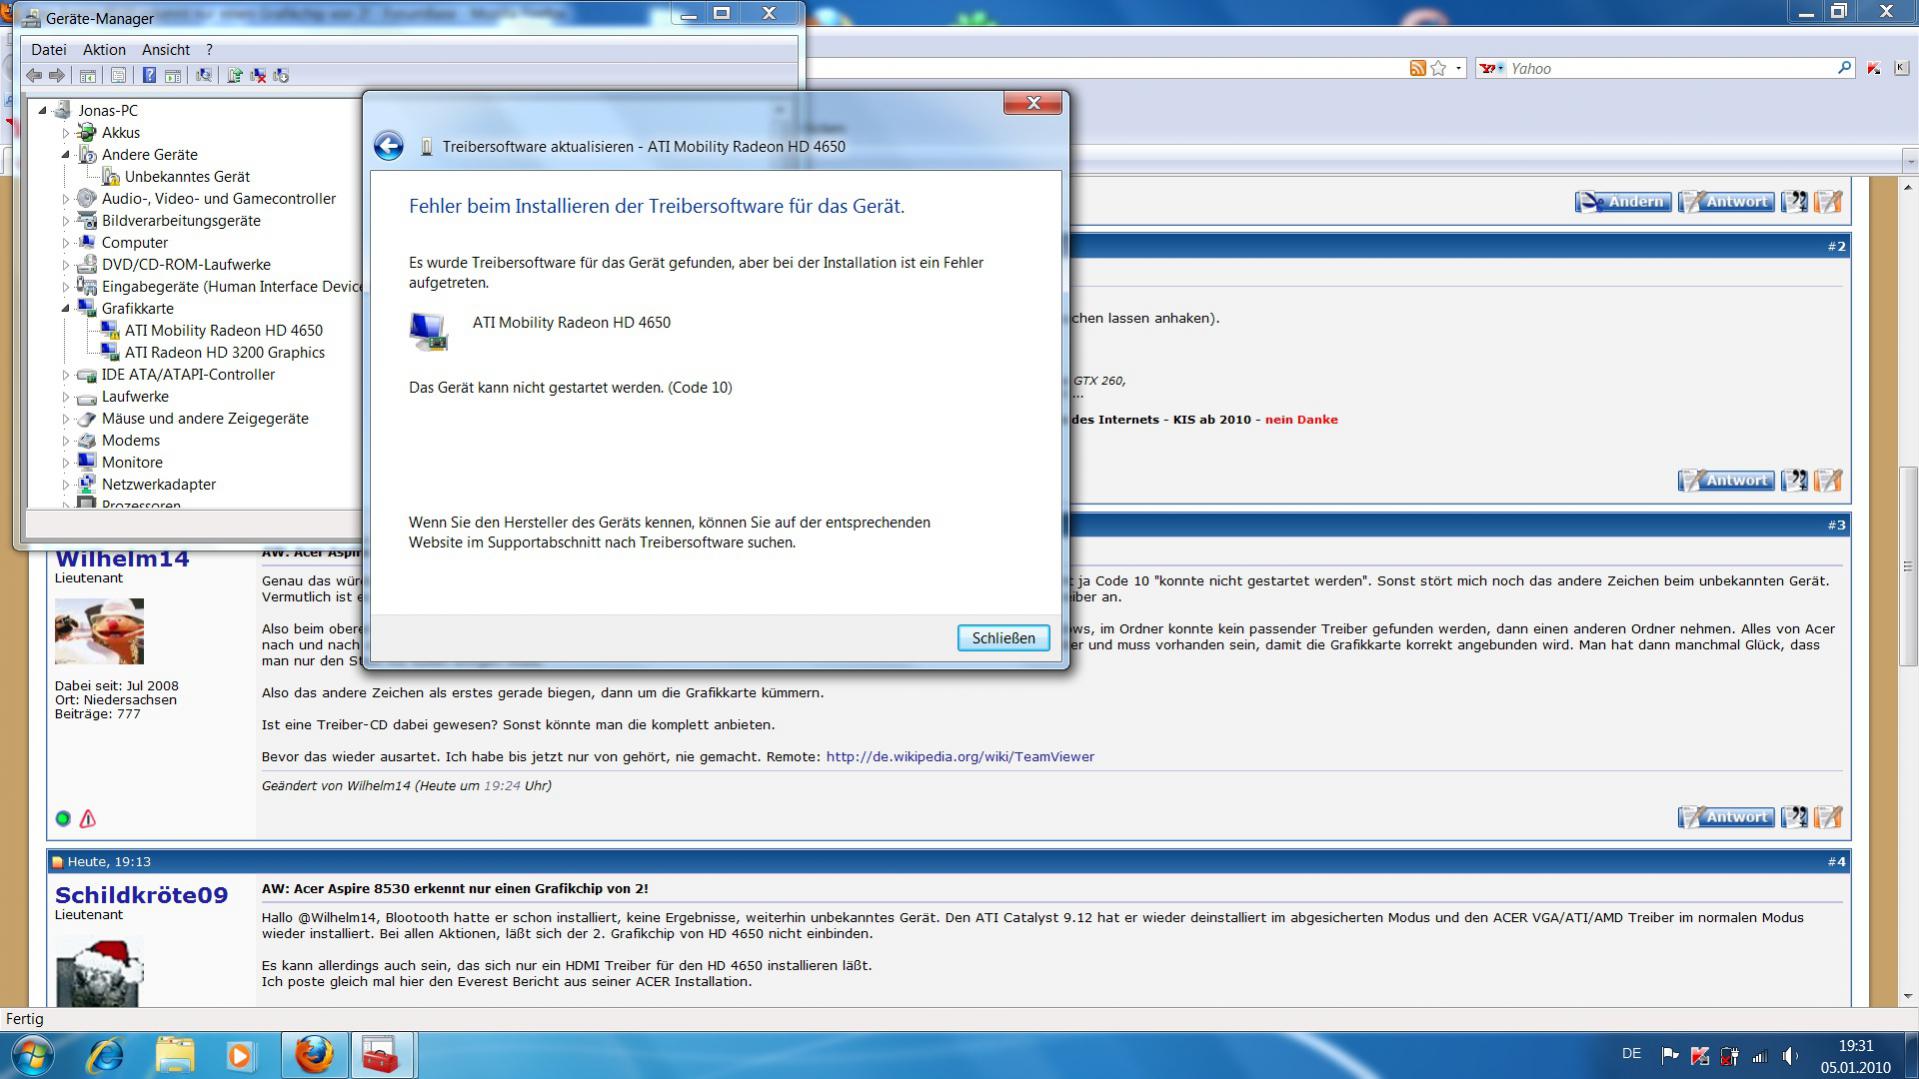Go back using the blue arrow in driver dialog
Viewport: 1919px width, 1079px height.
point(388,146)
